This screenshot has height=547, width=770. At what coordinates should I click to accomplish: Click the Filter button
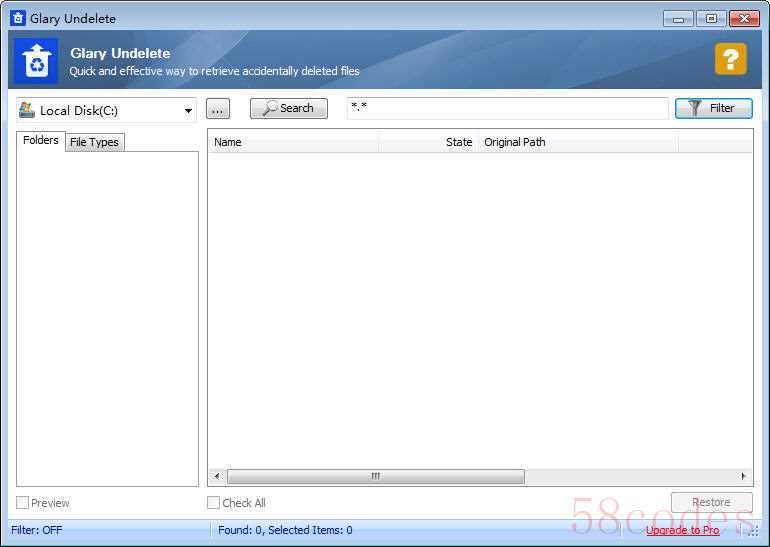[x=714, y=108]
